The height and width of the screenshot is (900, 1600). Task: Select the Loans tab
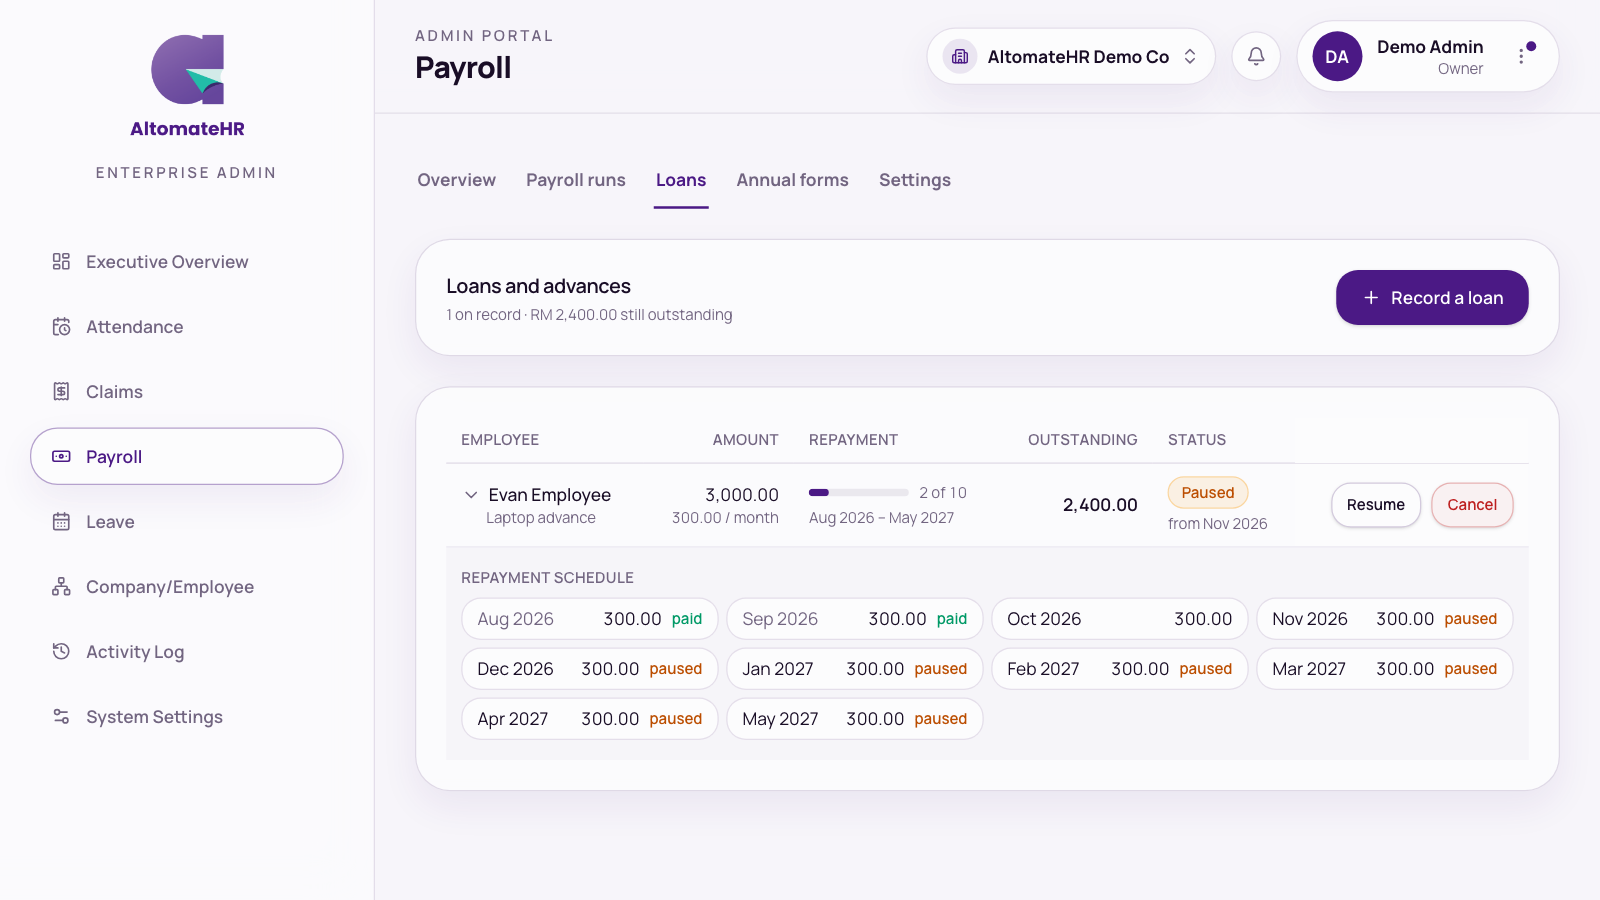(x=681, y=180)
